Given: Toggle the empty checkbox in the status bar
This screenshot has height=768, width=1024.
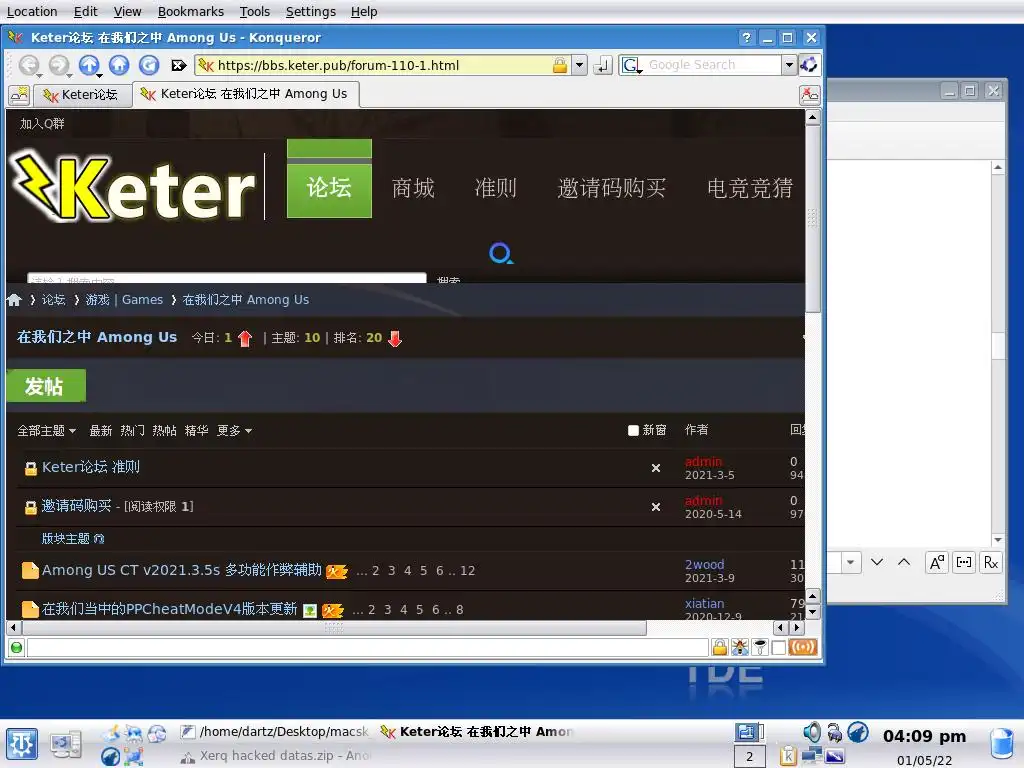Looking at the screenshot, I should point(778,647).
